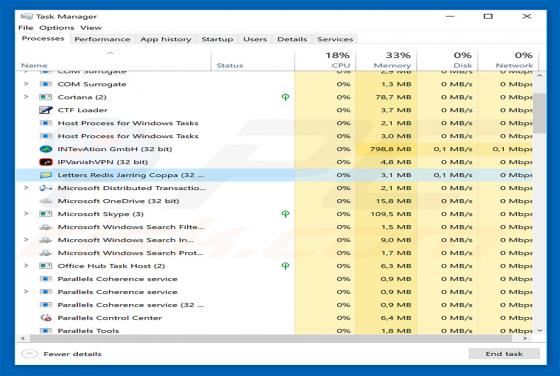
Task: Click Cortana's green suspended leaf icon
Action: pyautogui.click(x=285, y=97)
